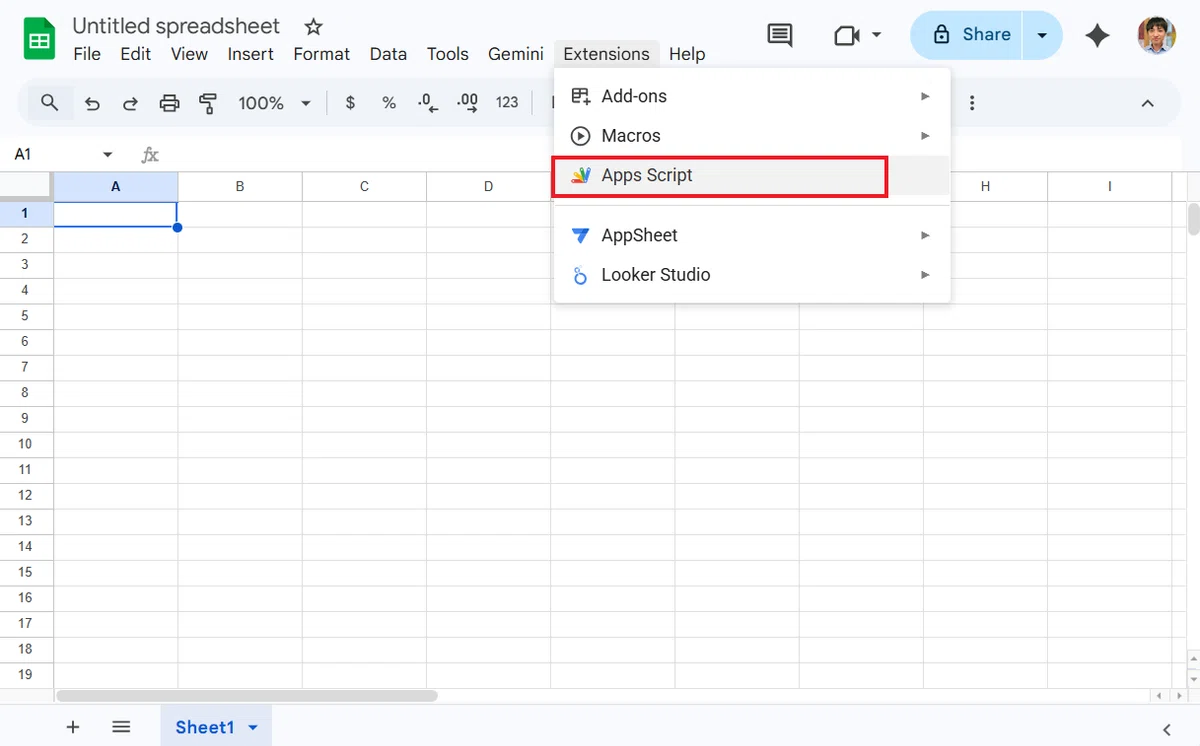Click the scroll down arrow button
Image resolution: width=1200 pixels, height=746 pixels.
(x=1193, y=678)
